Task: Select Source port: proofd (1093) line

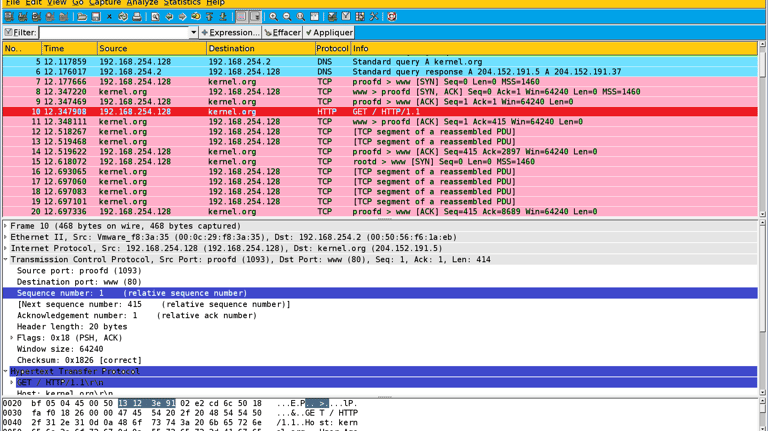Action: pos(79,271)
